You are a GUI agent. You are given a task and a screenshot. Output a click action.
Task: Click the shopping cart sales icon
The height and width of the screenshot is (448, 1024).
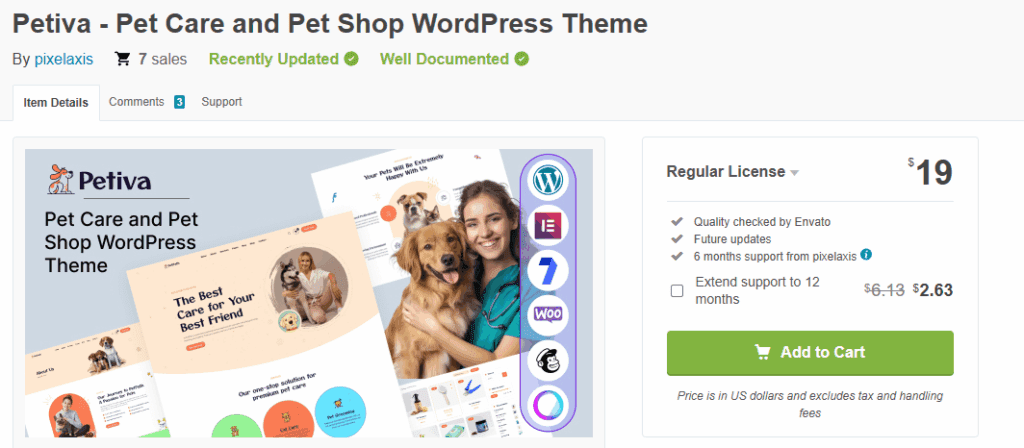coord(122,59)
